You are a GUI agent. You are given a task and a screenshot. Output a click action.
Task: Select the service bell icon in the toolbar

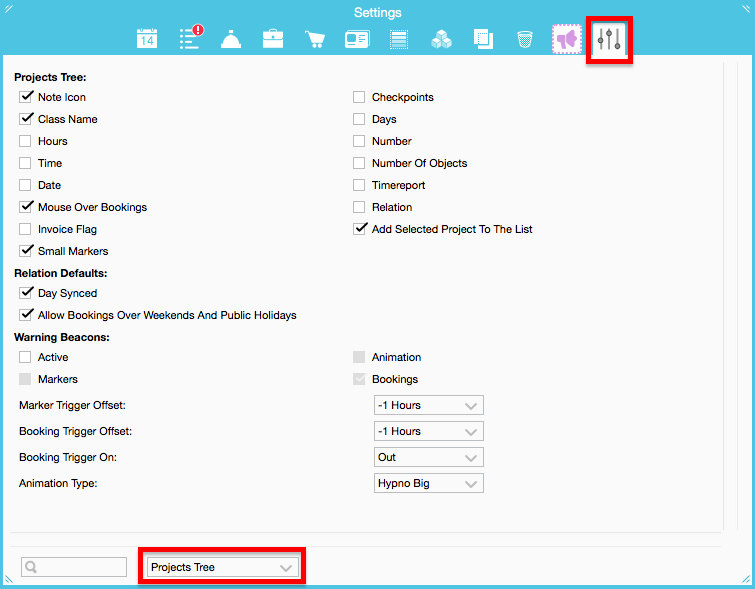click(x=231, y=39)
